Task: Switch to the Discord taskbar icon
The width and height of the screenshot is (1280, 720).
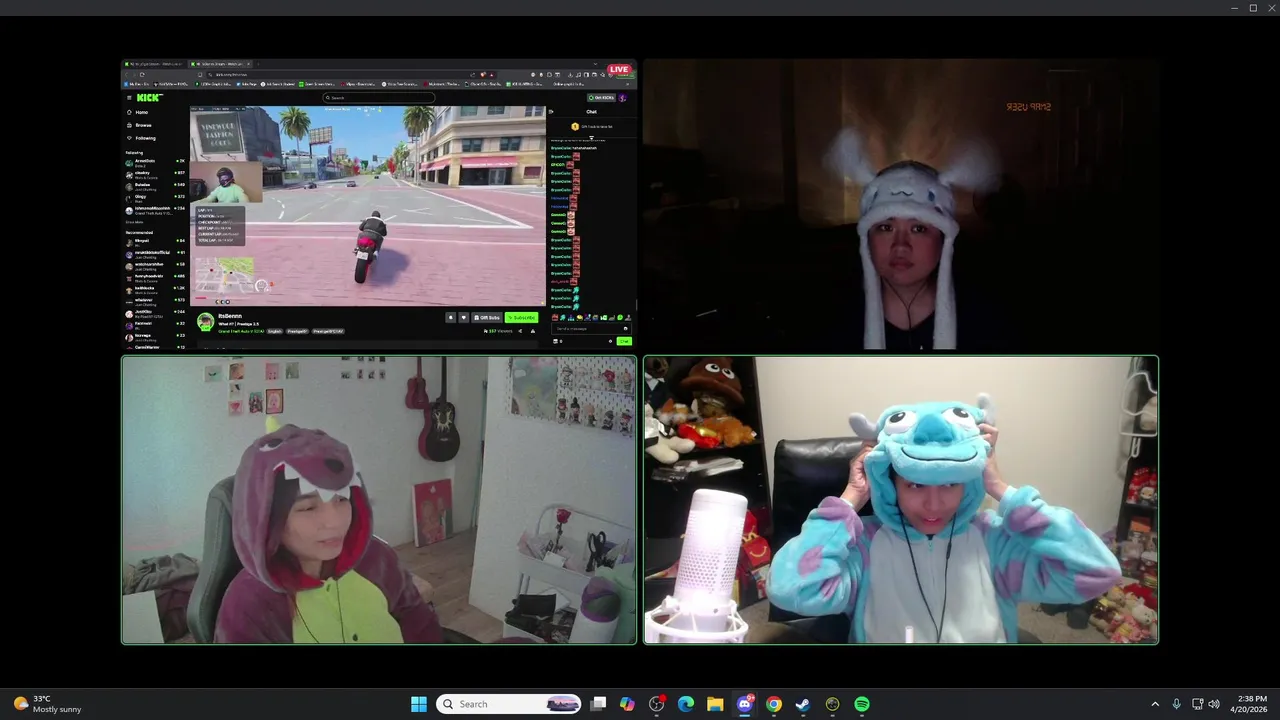Action: [745, 704]
